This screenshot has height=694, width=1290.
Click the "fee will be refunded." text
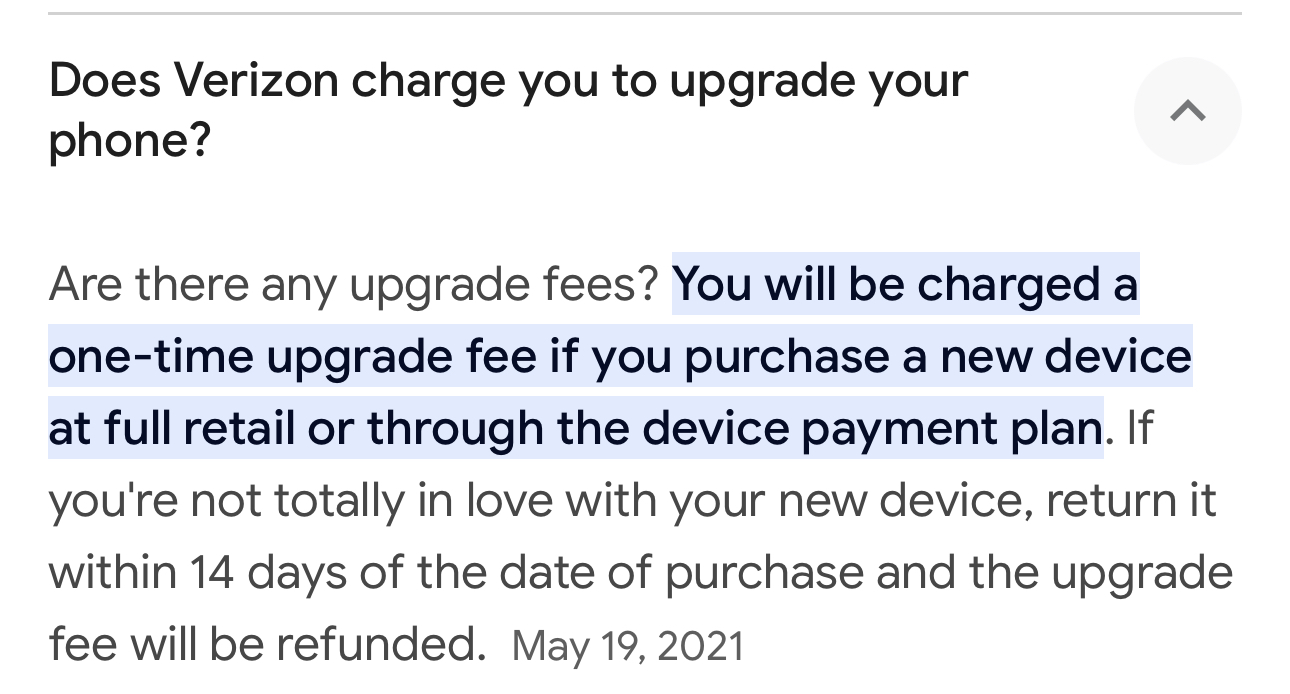(266, 645)
